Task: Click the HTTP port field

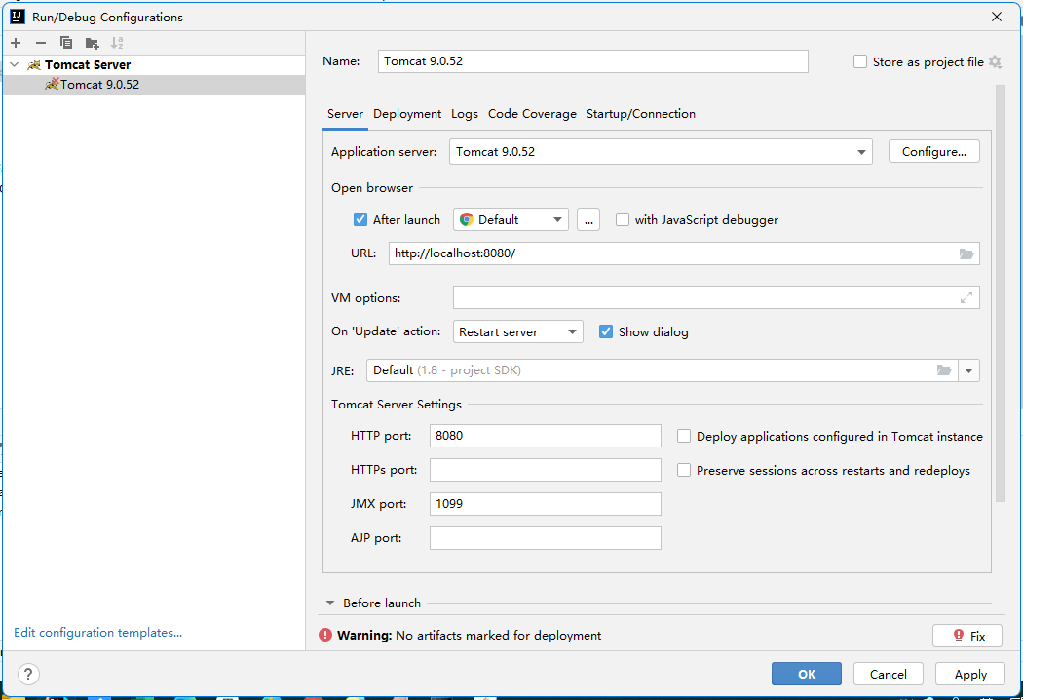Action: point(545,435)
